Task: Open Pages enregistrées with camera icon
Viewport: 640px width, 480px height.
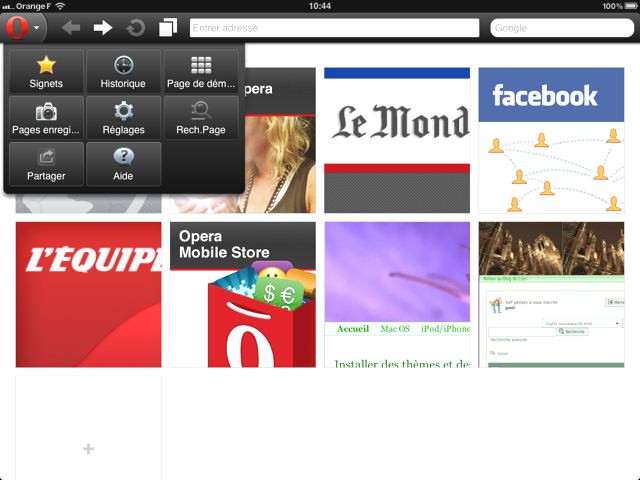Action: click(46, 118)
